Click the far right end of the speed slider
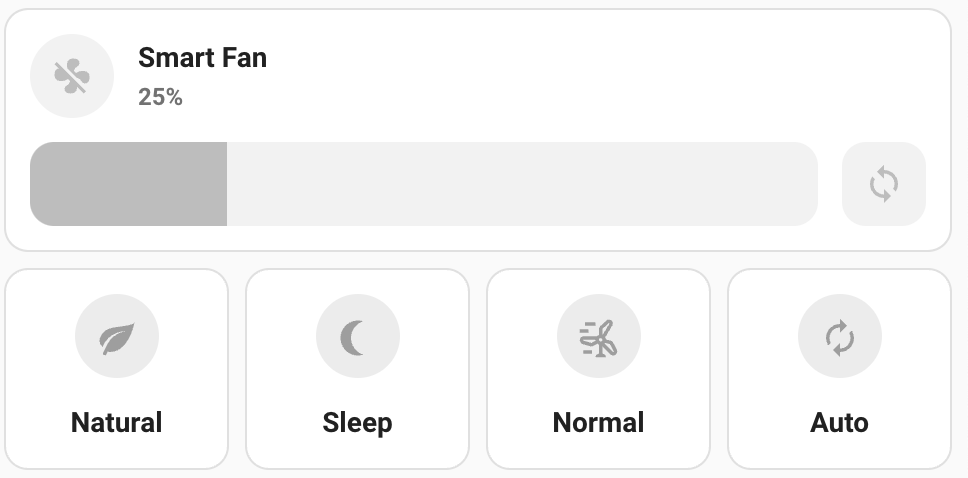Viewport: 968px width, 478px height. coord(810,184)
